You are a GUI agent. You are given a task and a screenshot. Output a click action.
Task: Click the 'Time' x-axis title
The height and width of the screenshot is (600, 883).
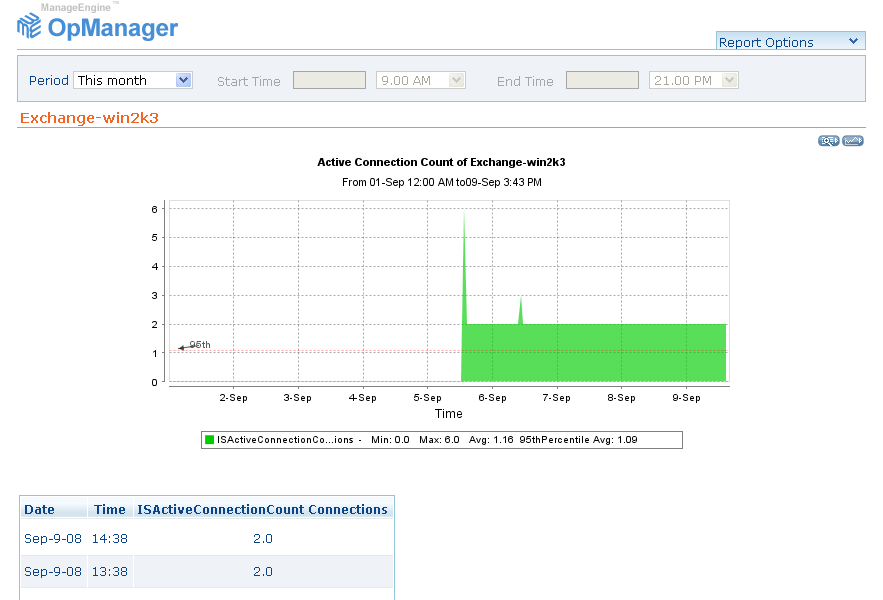coord(448,414)
